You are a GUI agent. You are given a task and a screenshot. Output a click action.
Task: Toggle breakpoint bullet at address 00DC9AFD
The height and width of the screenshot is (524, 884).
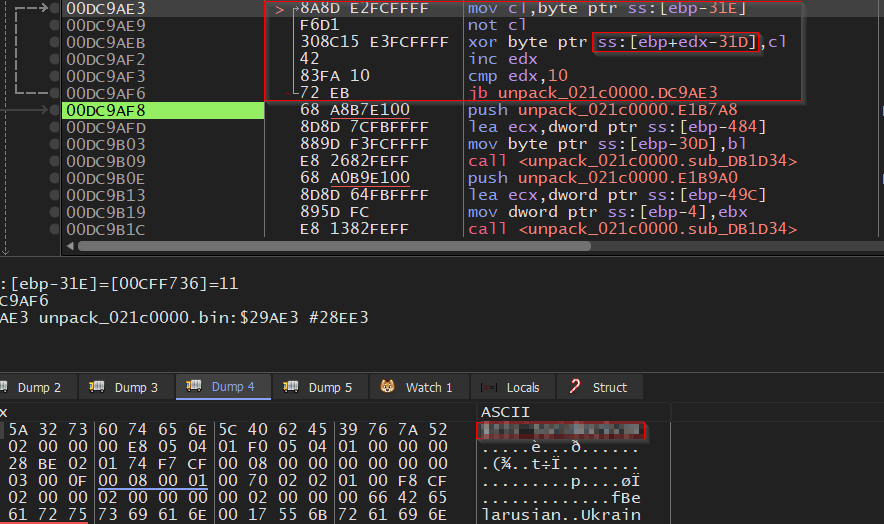click(x=54, y=127)
